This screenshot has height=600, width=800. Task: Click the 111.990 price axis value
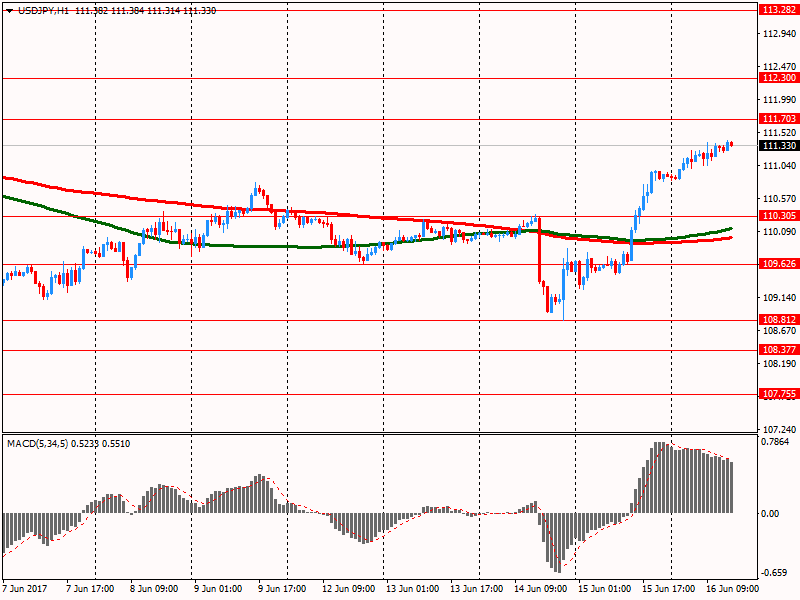click(x=779, y=99)
